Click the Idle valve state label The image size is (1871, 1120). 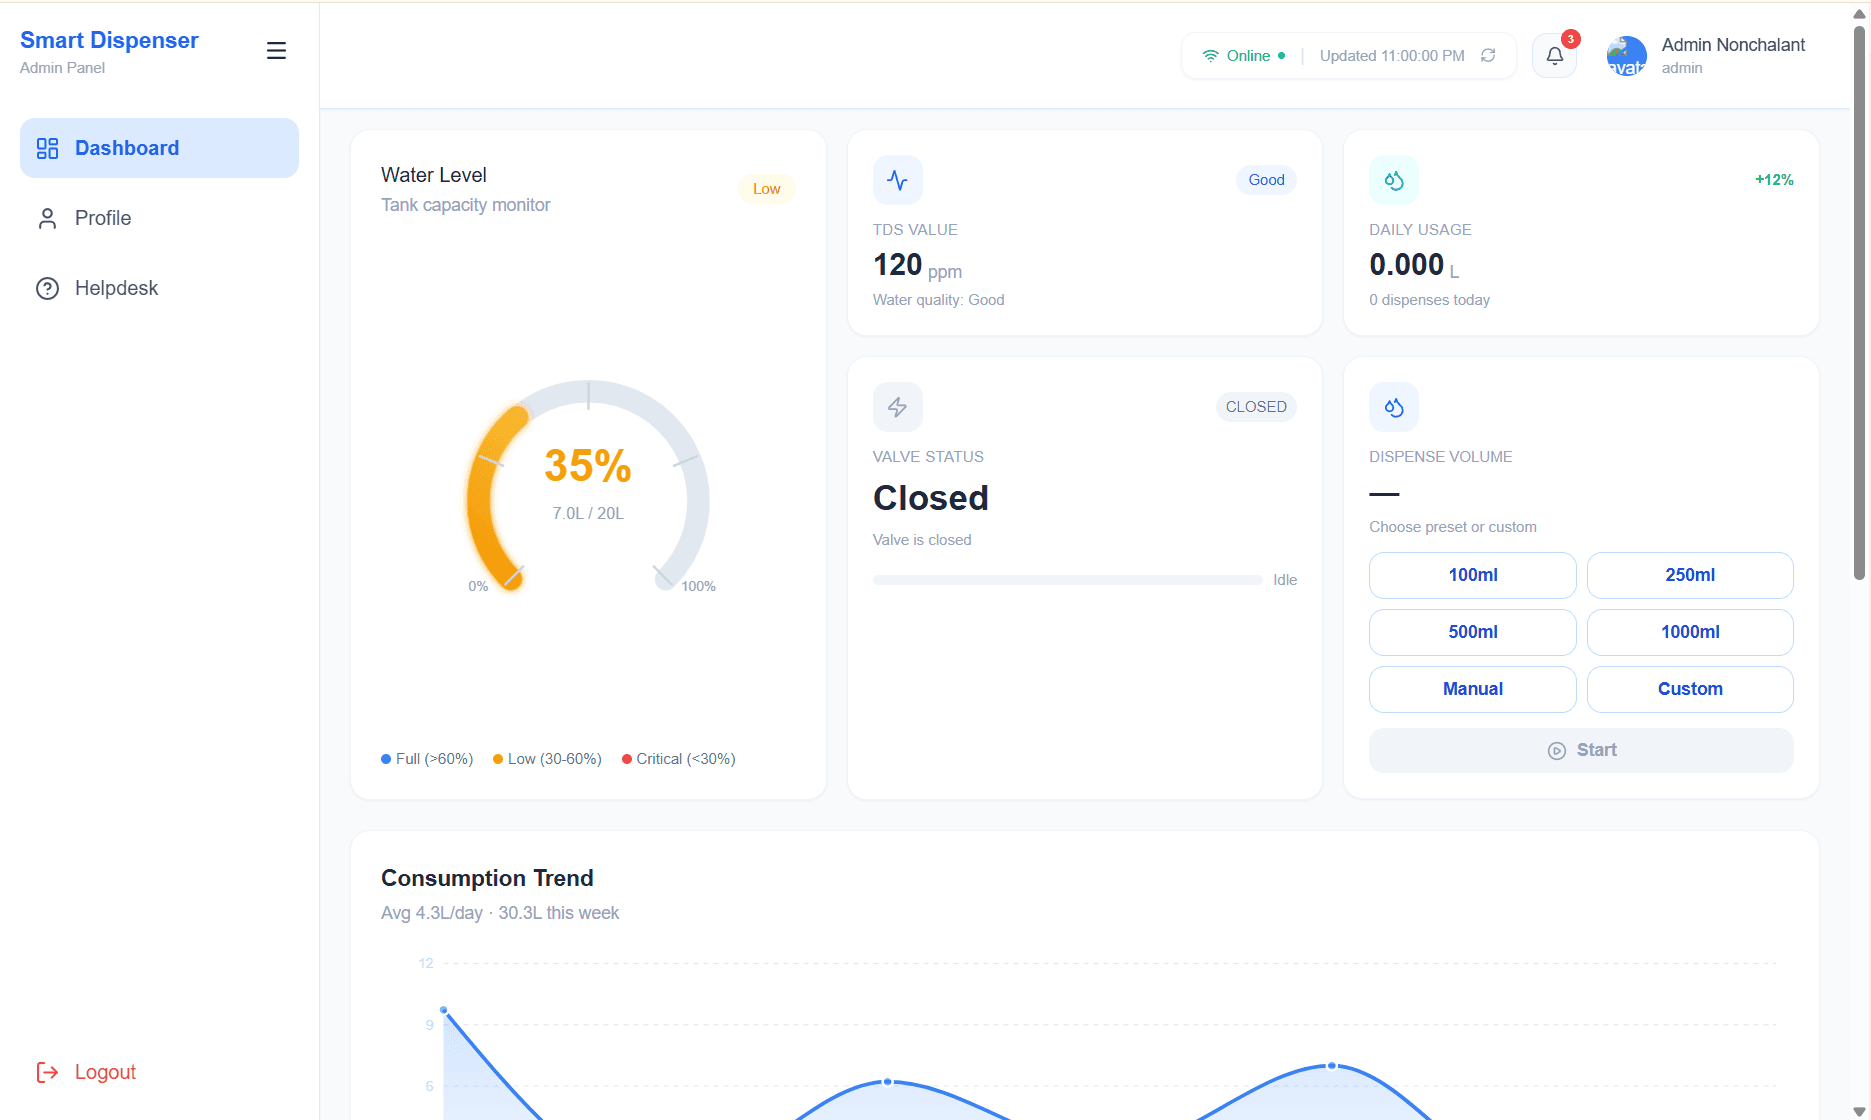(1285, 580)
